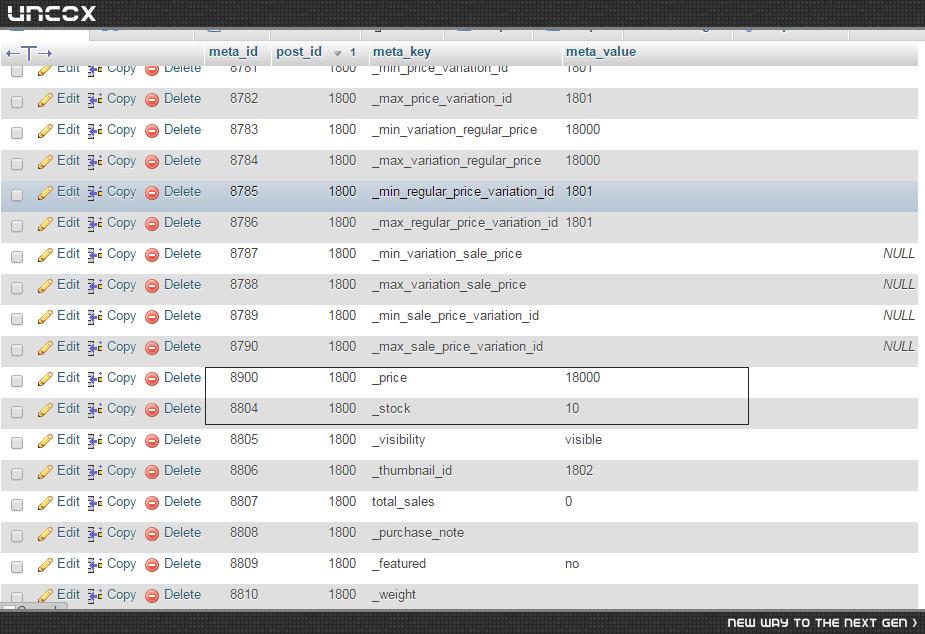Viewport: 925px width, 634px height.
Task: Tick the checkbox for row 8782
Action: pos(17,101)
